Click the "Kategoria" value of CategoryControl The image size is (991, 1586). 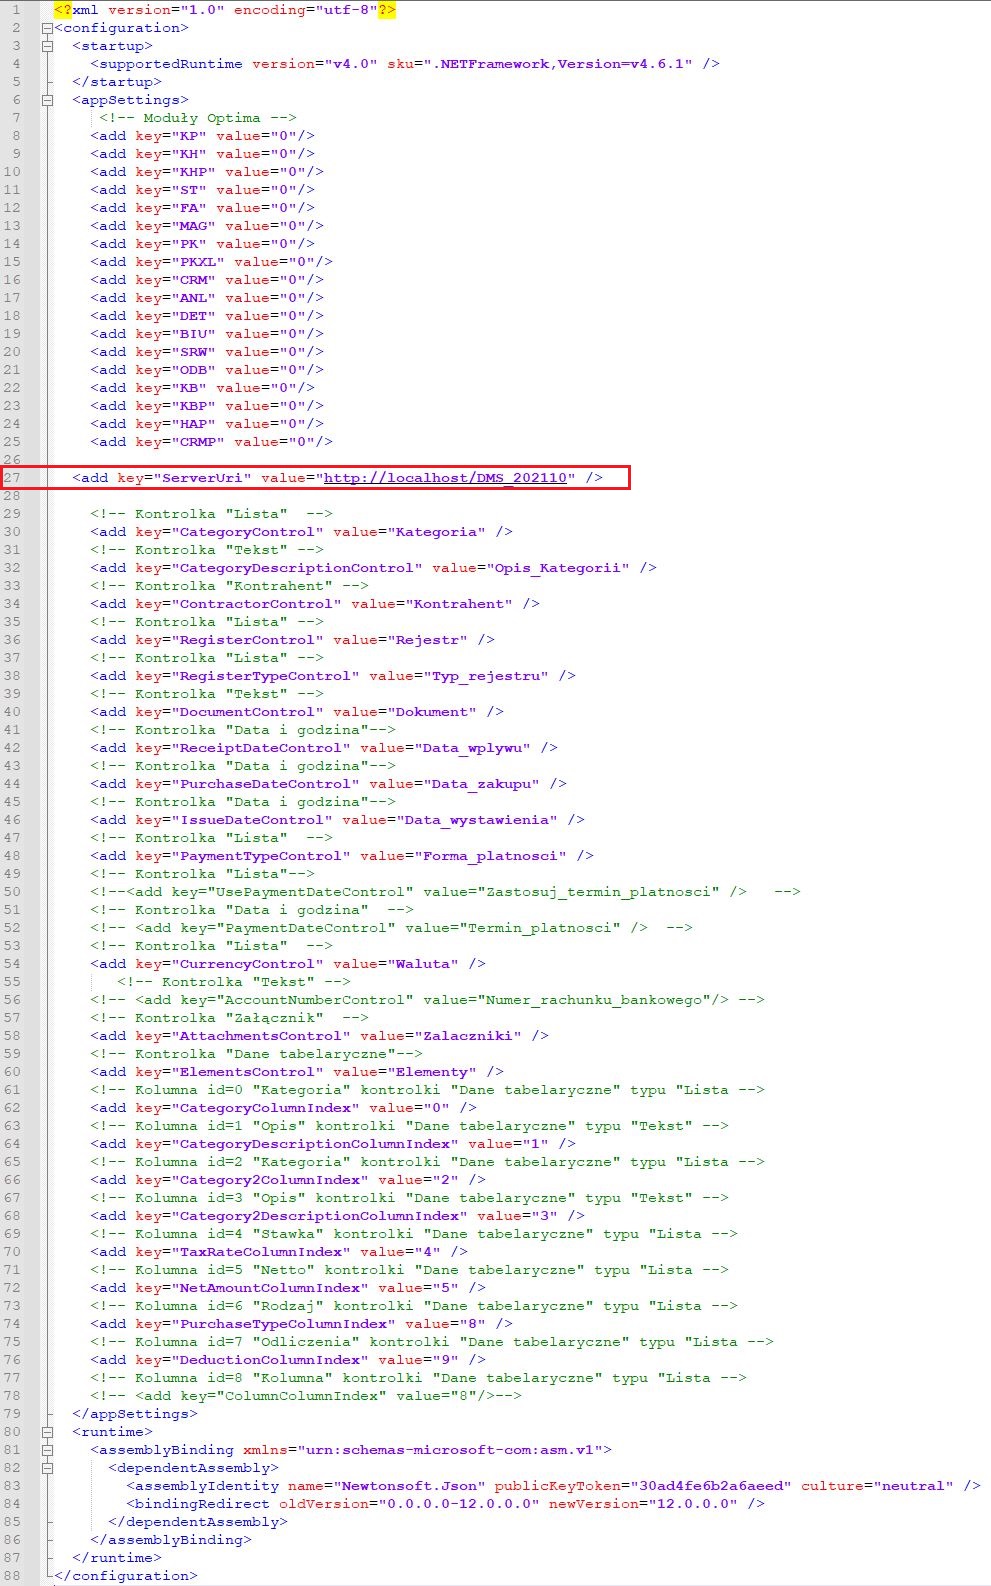[437, 532]
